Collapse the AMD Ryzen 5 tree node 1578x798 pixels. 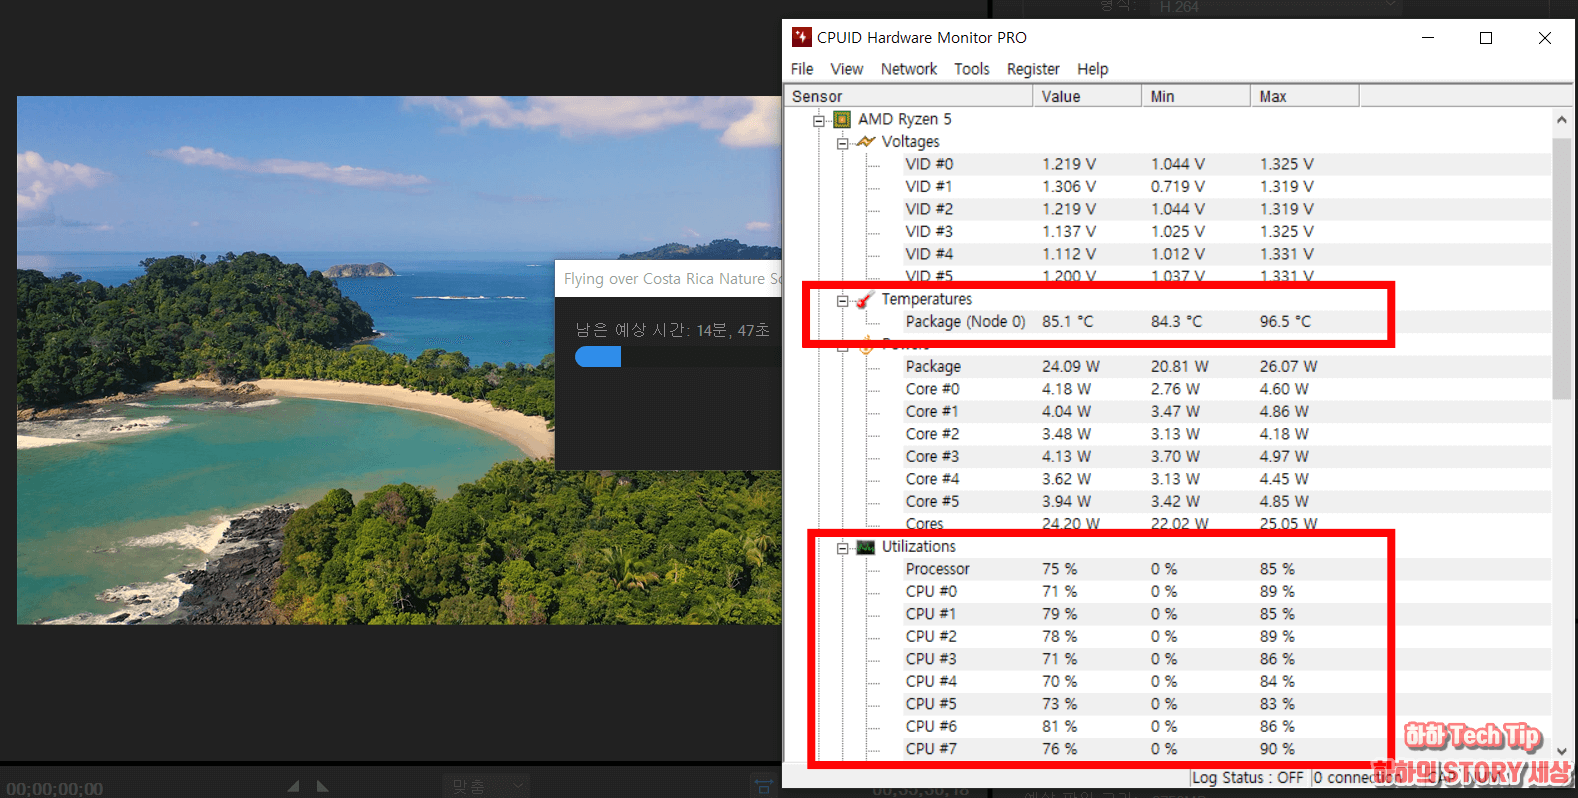[819, 120]
